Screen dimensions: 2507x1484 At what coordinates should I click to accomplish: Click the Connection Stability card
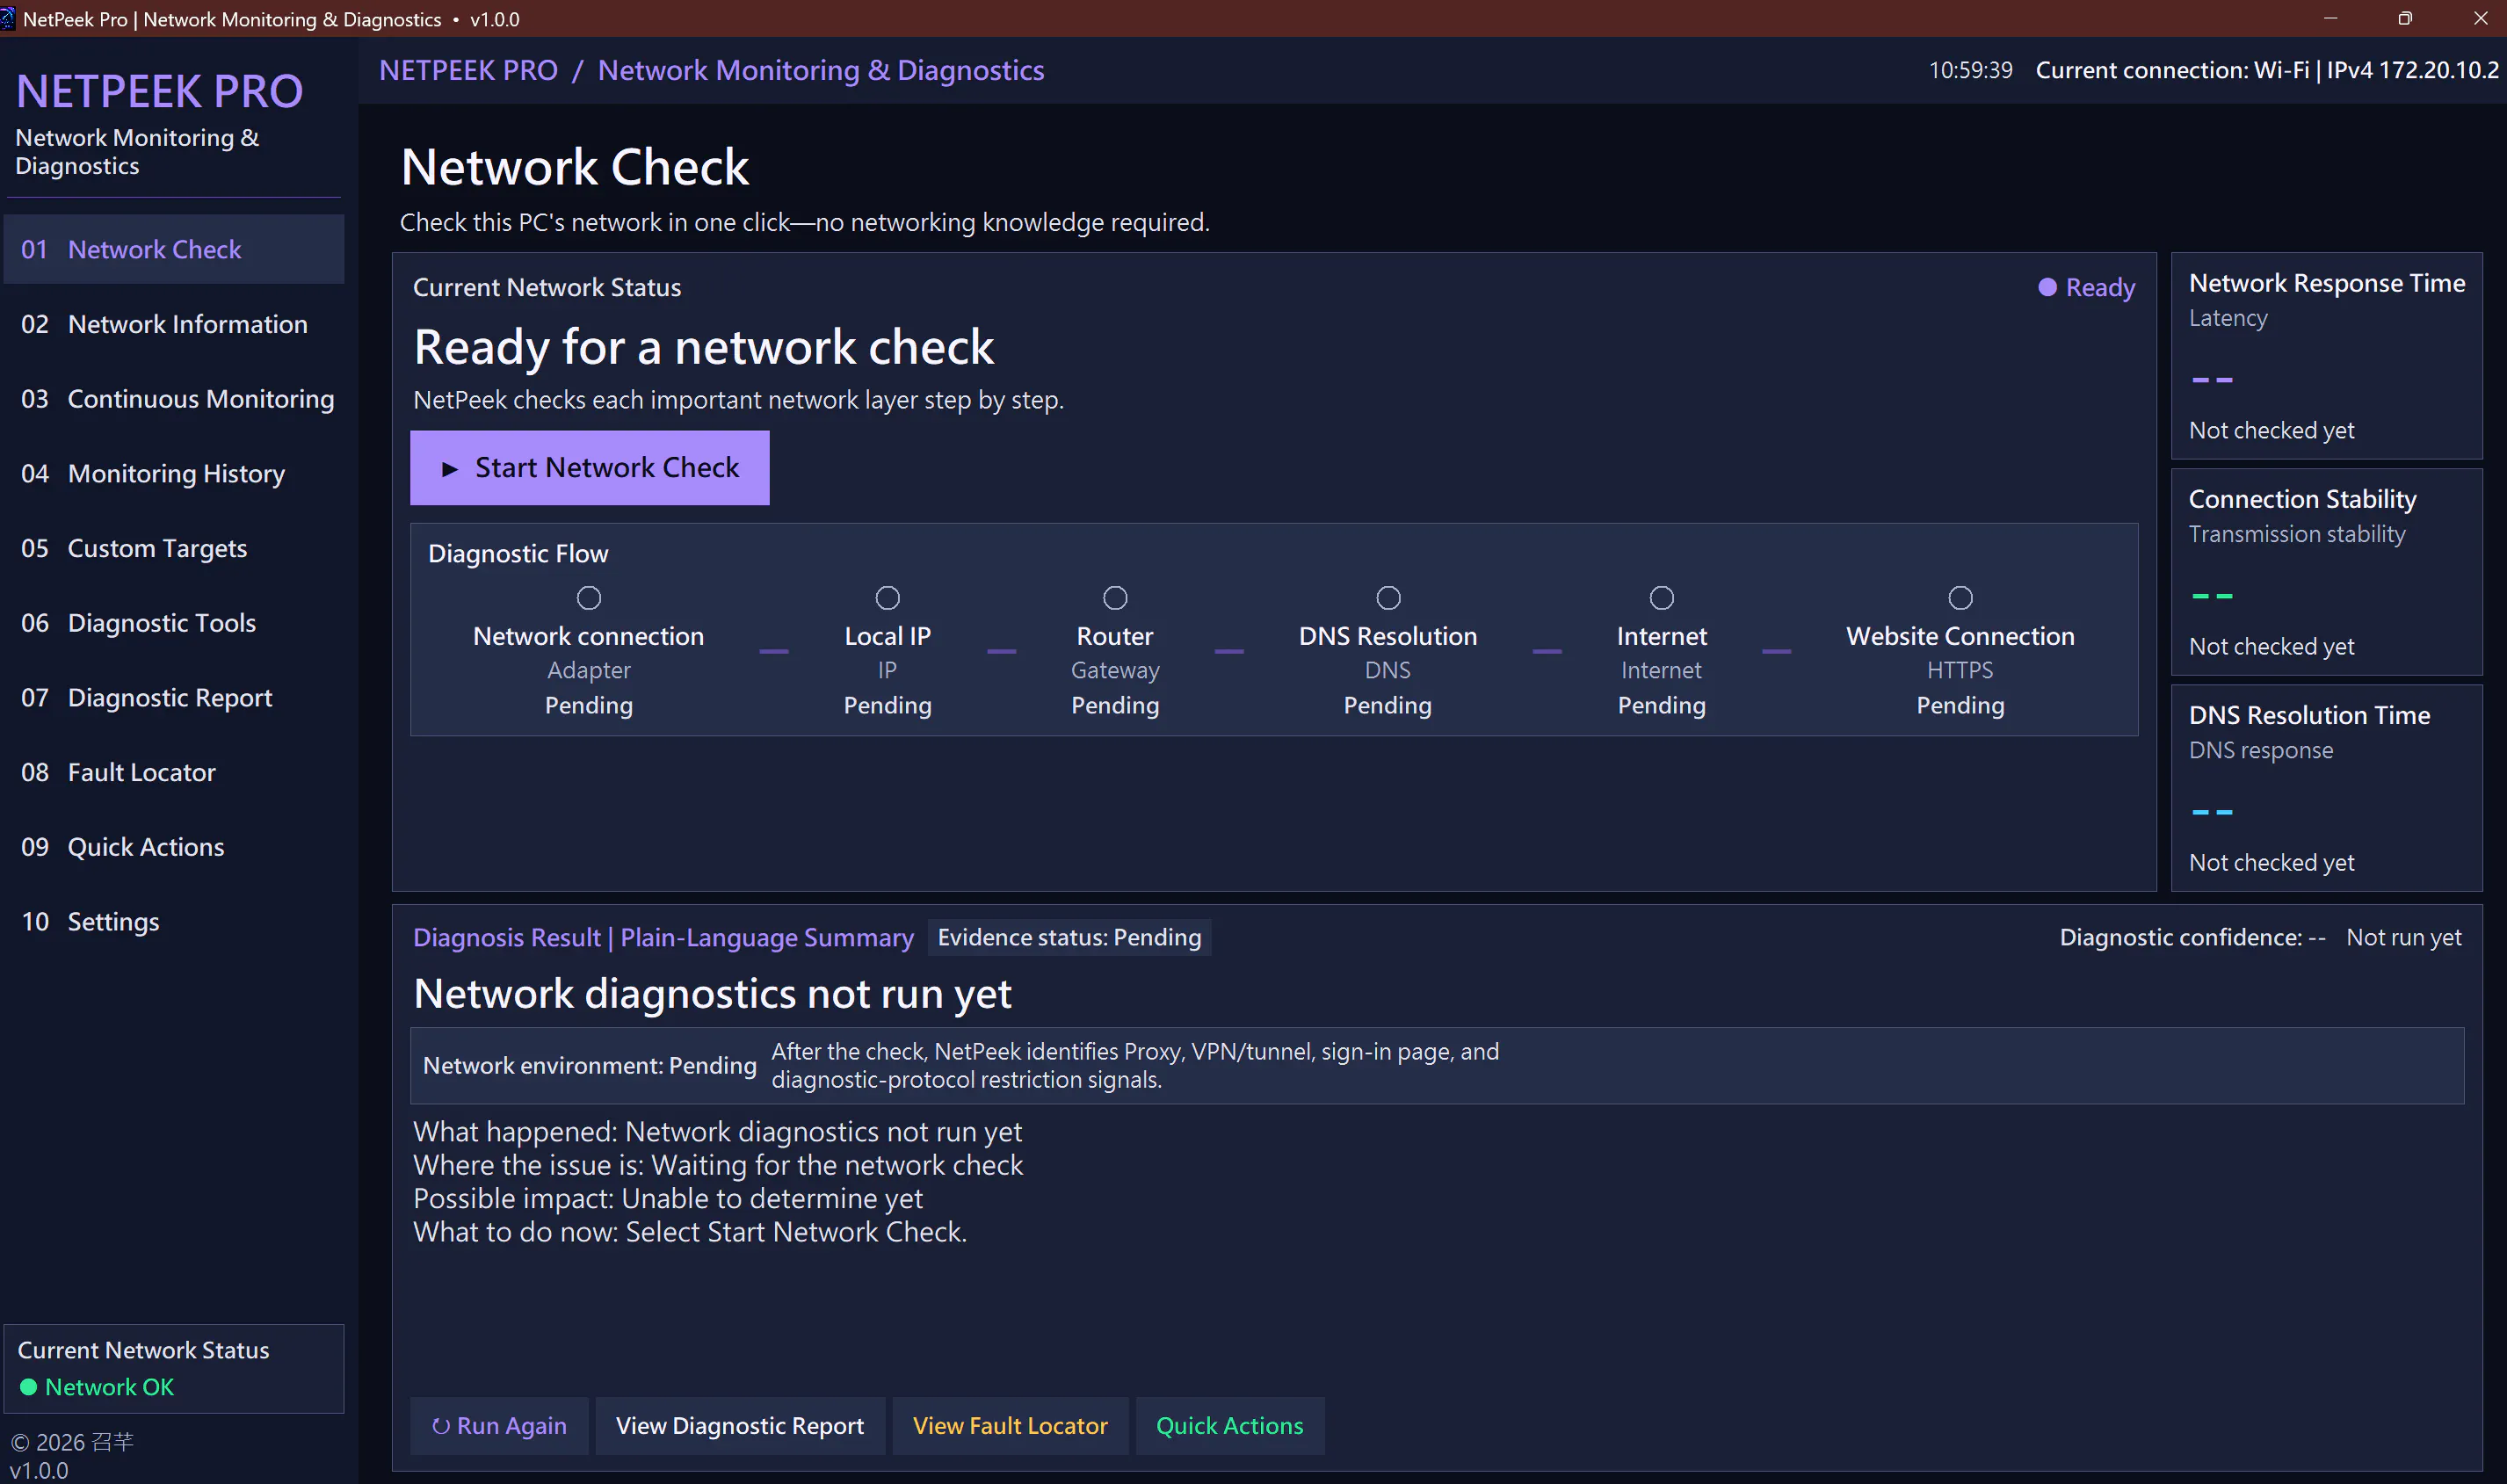pyautogui.click(x=2326, y=572)
